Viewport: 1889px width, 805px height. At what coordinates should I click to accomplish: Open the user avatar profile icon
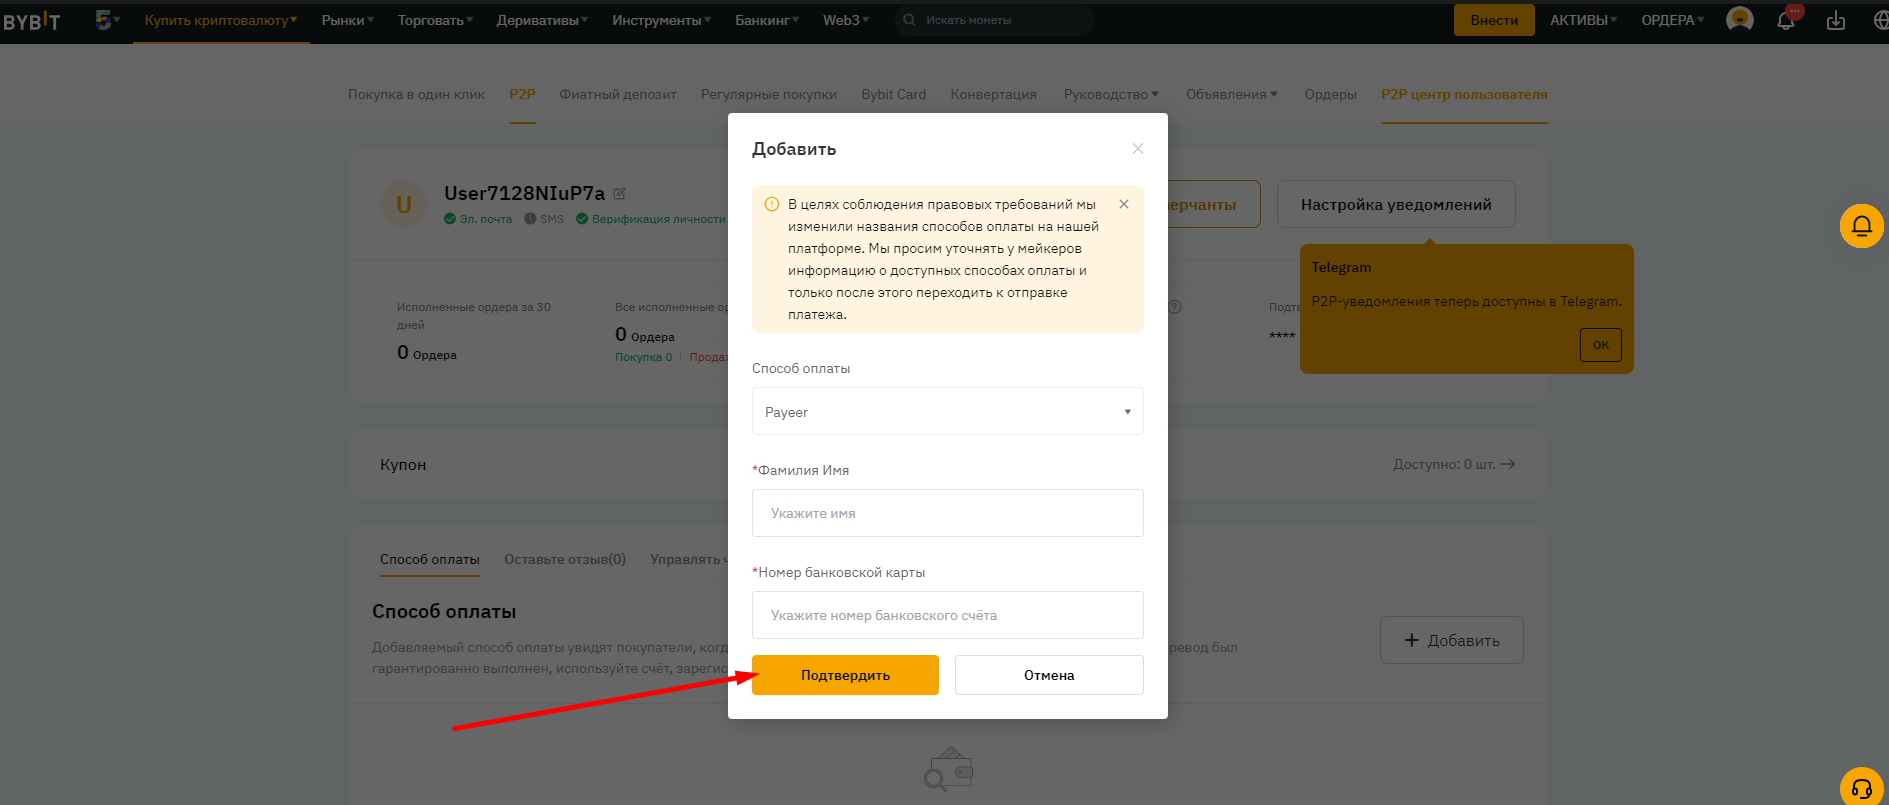click(x=1740, y=19)
